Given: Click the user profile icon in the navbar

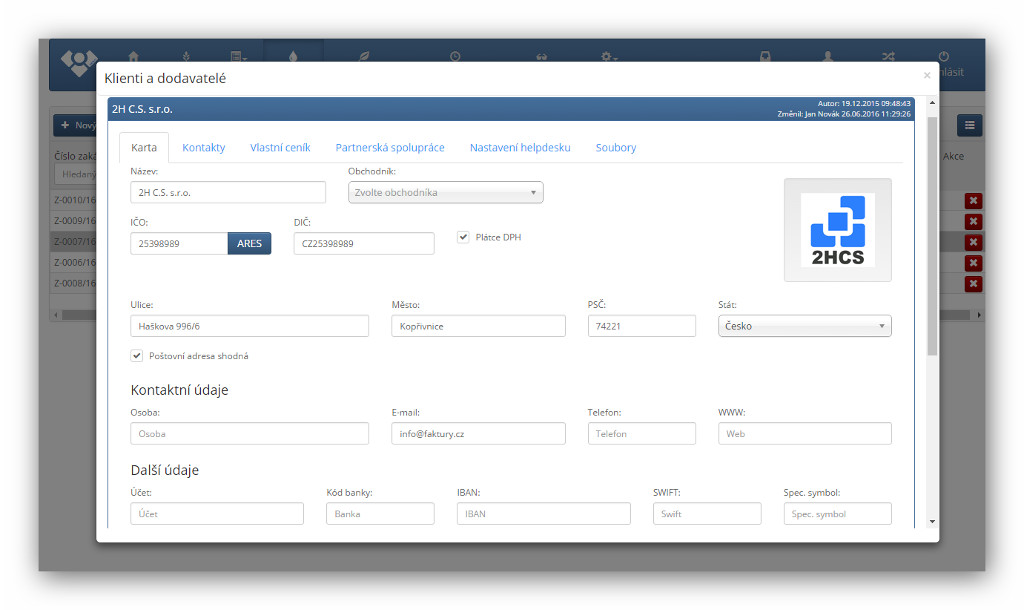Looking at the screenshot, I should click(x=827, y=56).
